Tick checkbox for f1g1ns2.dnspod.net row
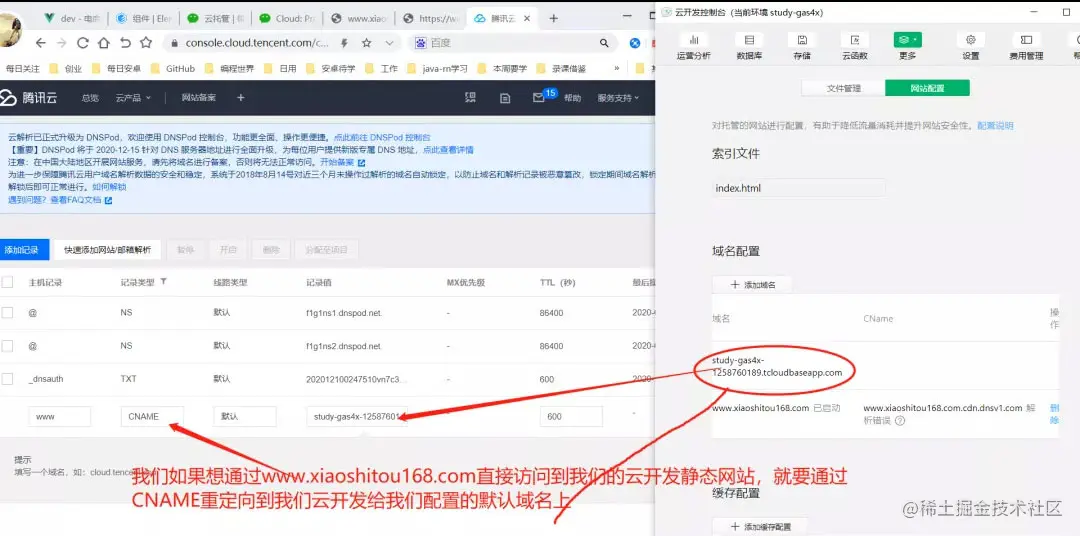The height and width of the screenshot is (536, 1080). click(8, 346)
